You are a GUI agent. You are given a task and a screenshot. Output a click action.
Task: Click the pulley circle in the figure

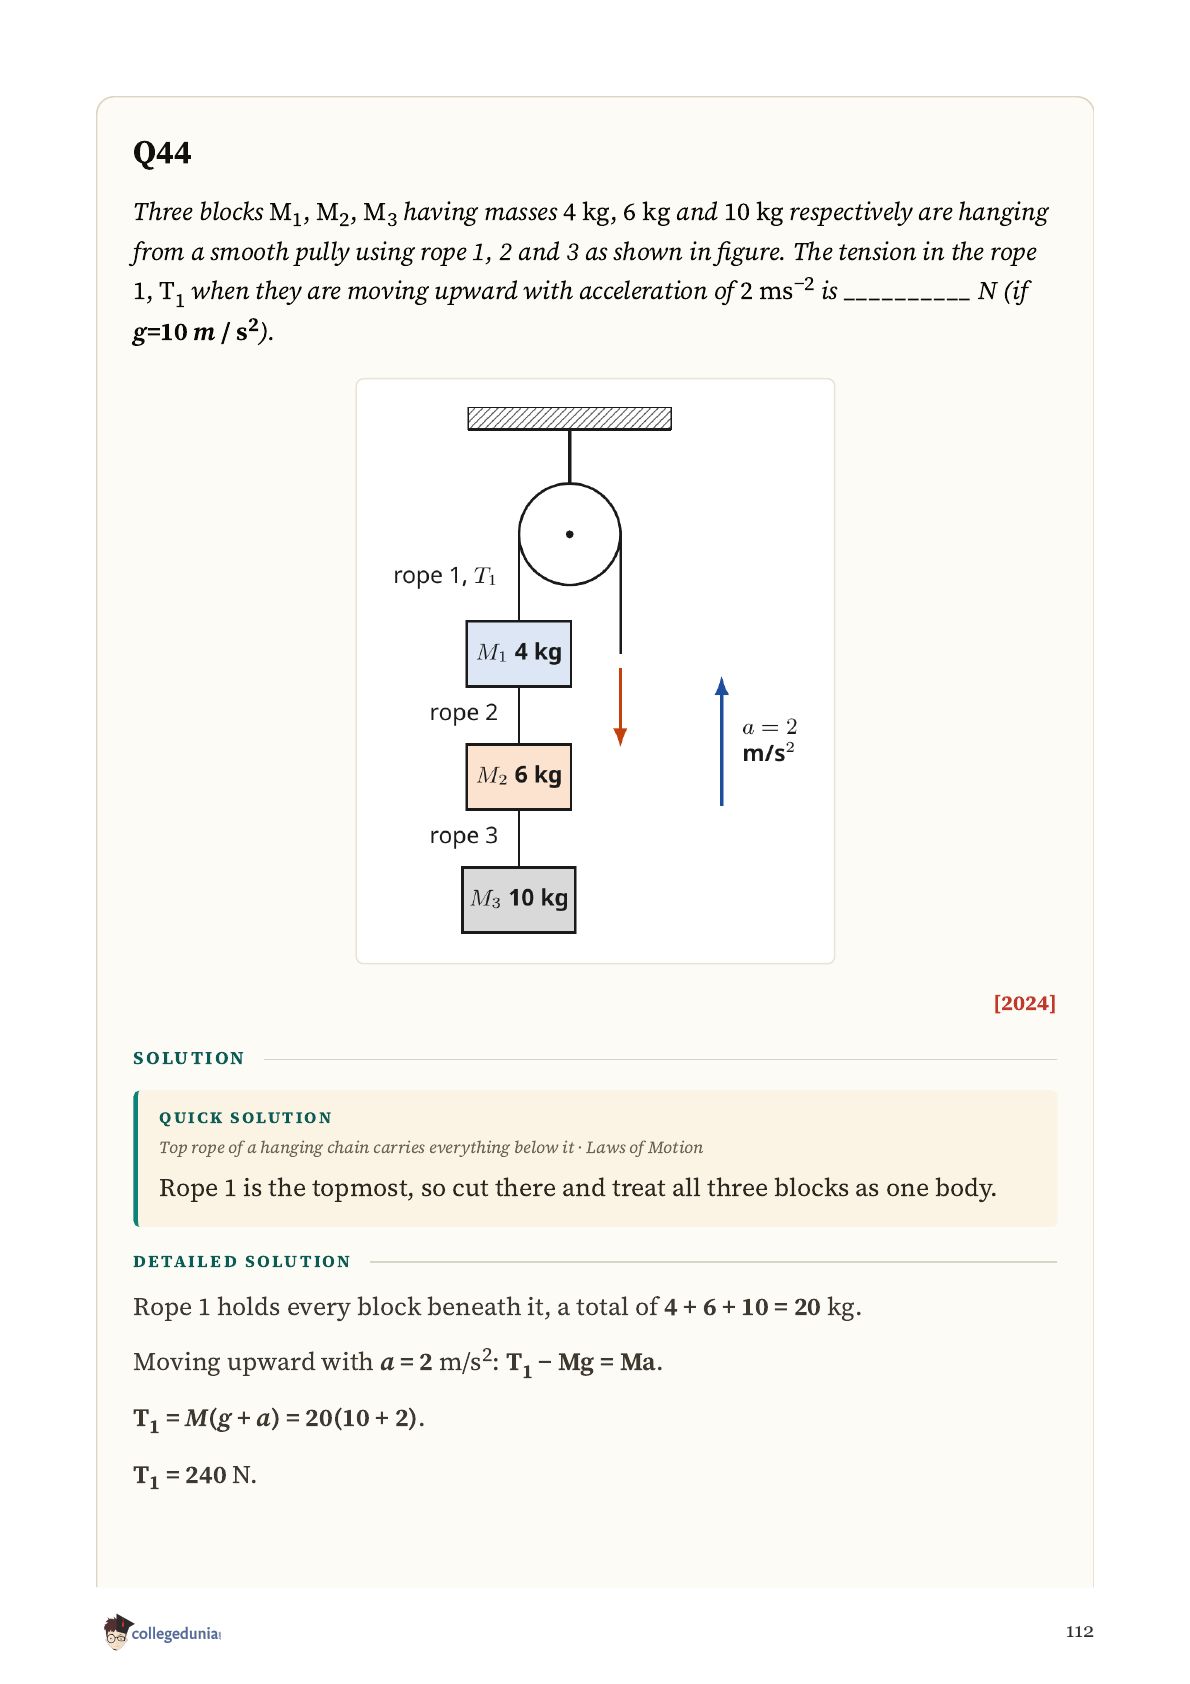570,534
